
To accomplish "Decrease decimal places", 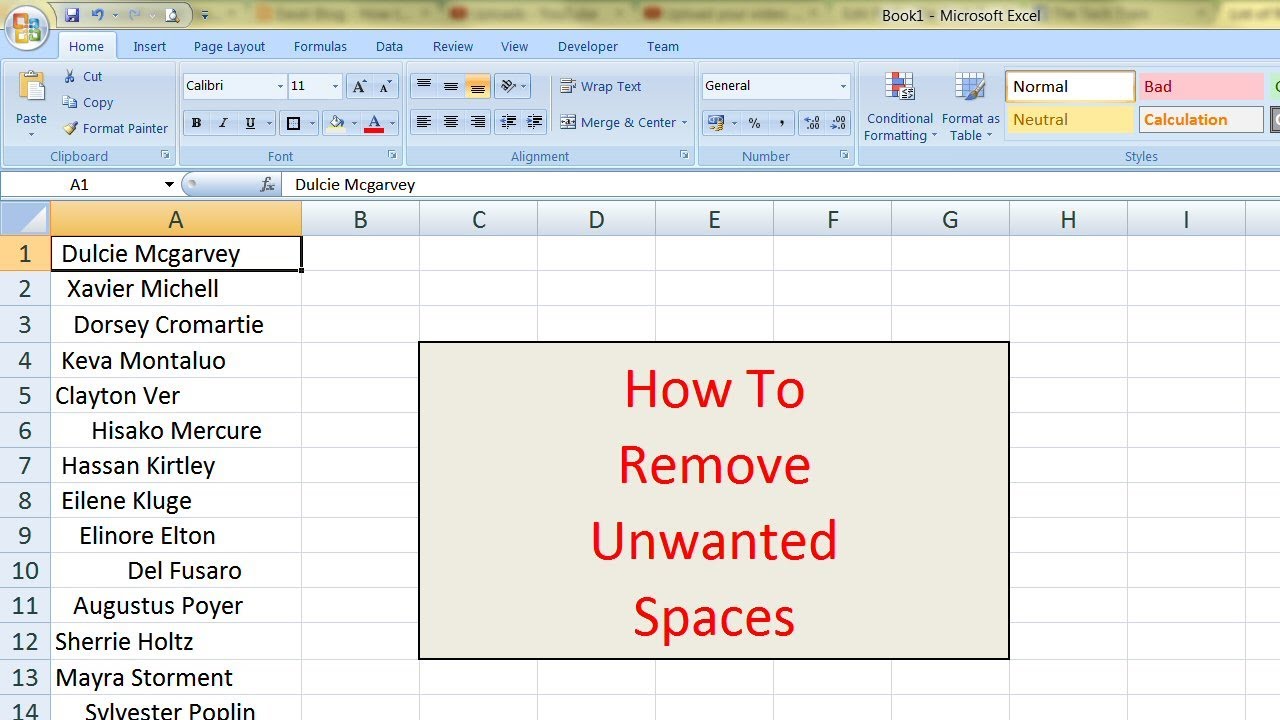I will click(x=838, y=123).
